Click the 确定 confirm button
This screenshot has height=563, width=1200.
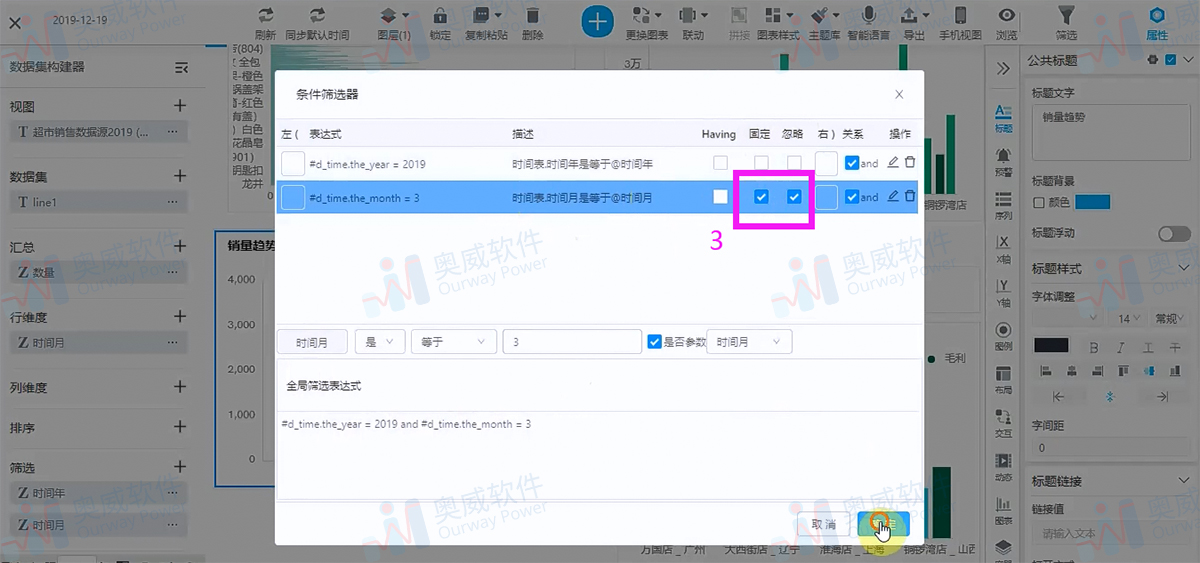[x=883, y=524]
